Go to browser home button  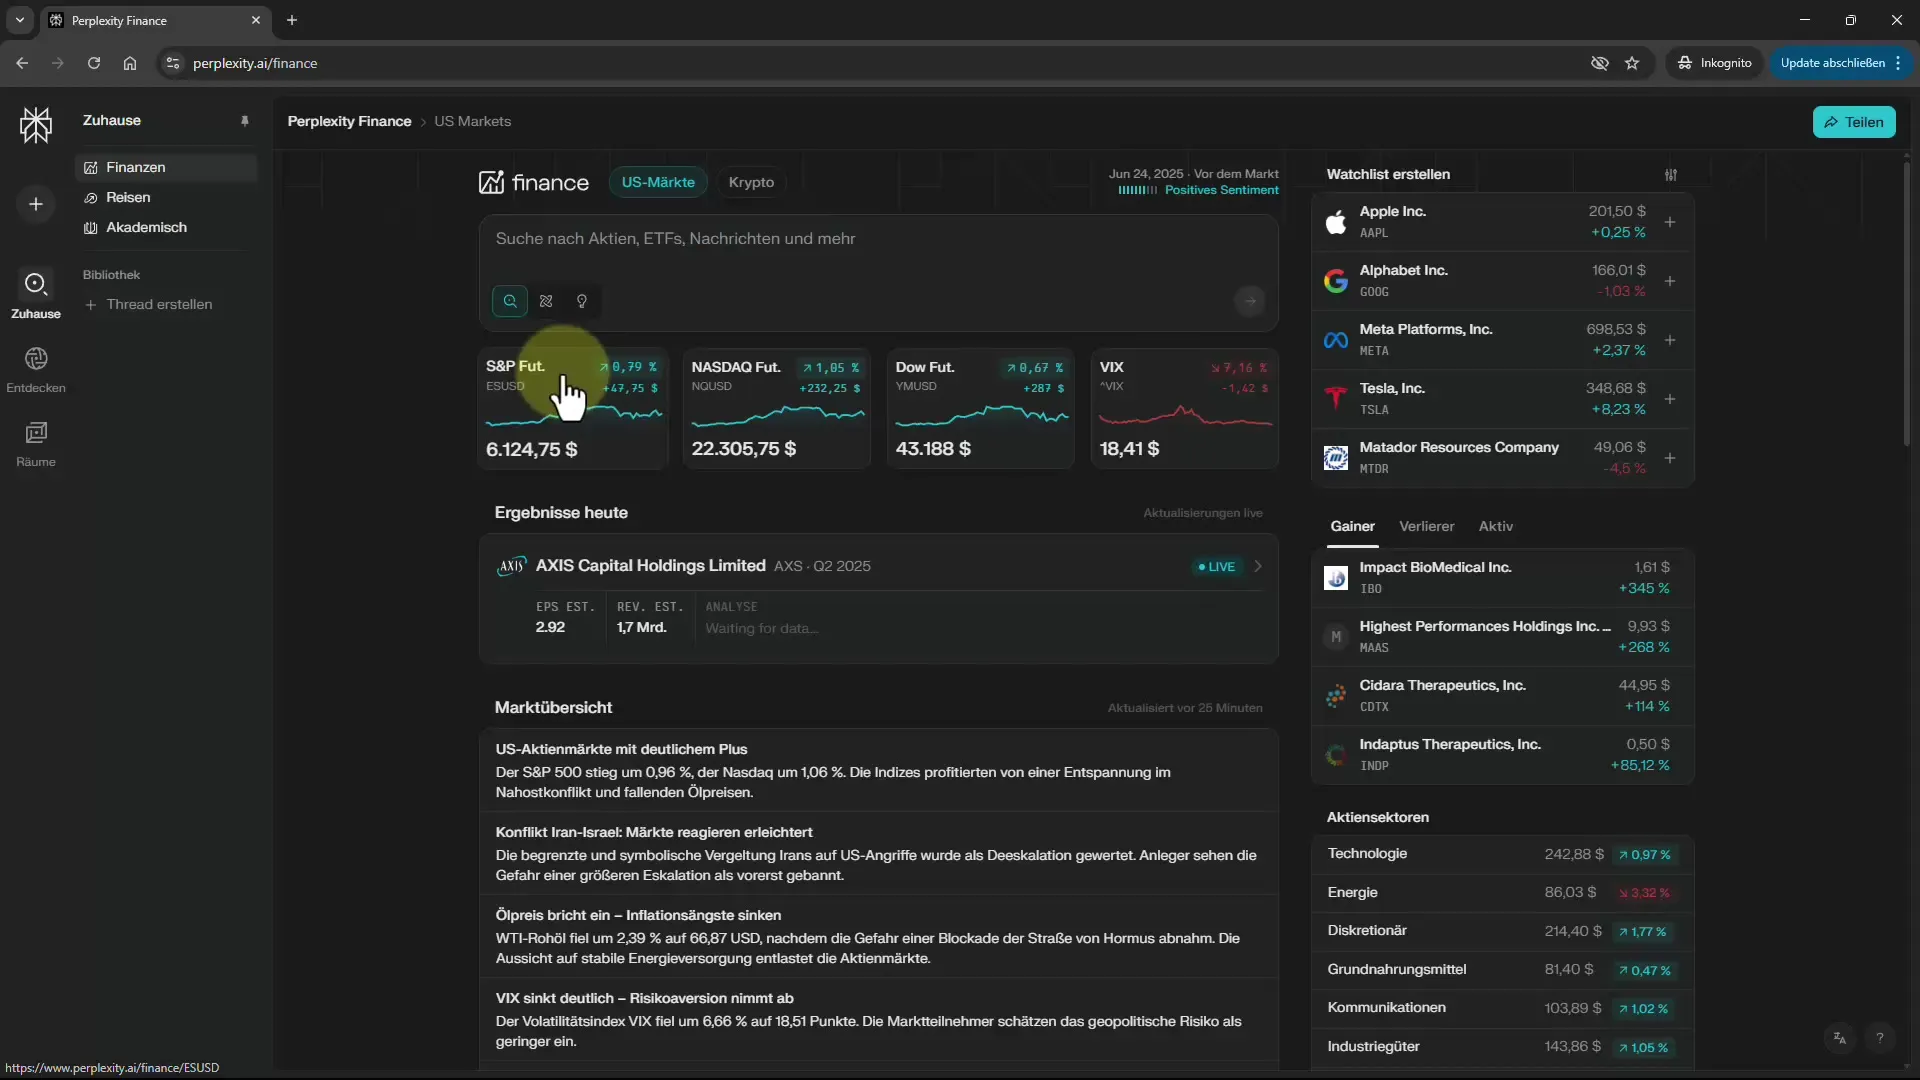point(130,63)
